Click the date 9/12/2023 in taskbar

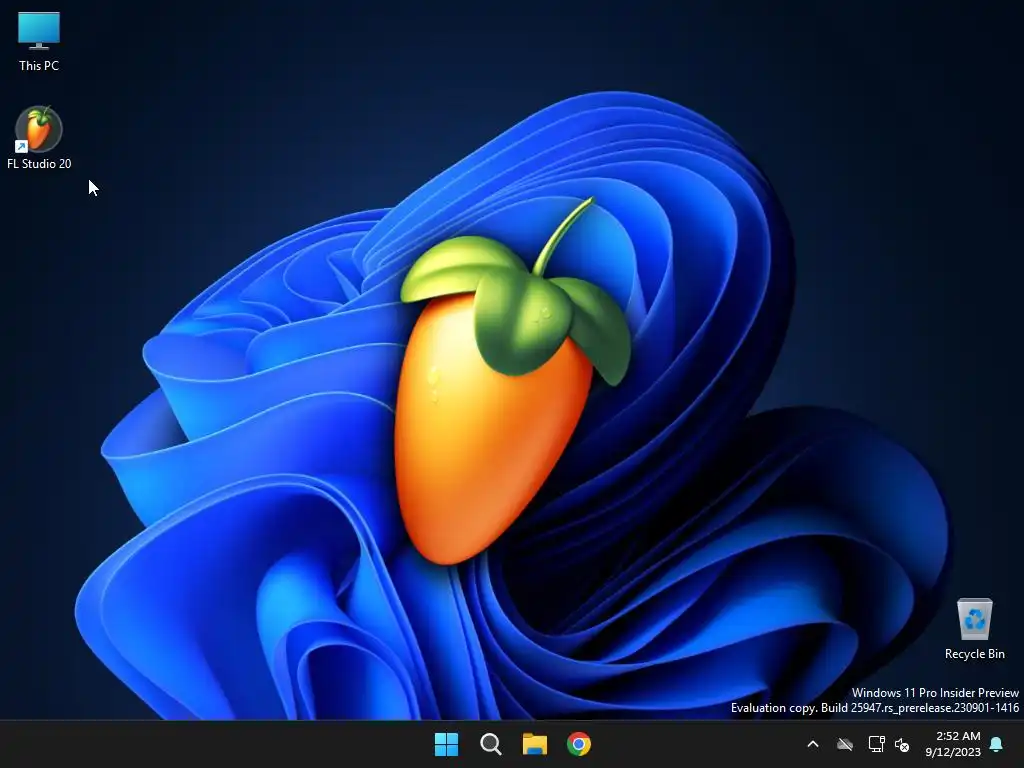[953, 752]
